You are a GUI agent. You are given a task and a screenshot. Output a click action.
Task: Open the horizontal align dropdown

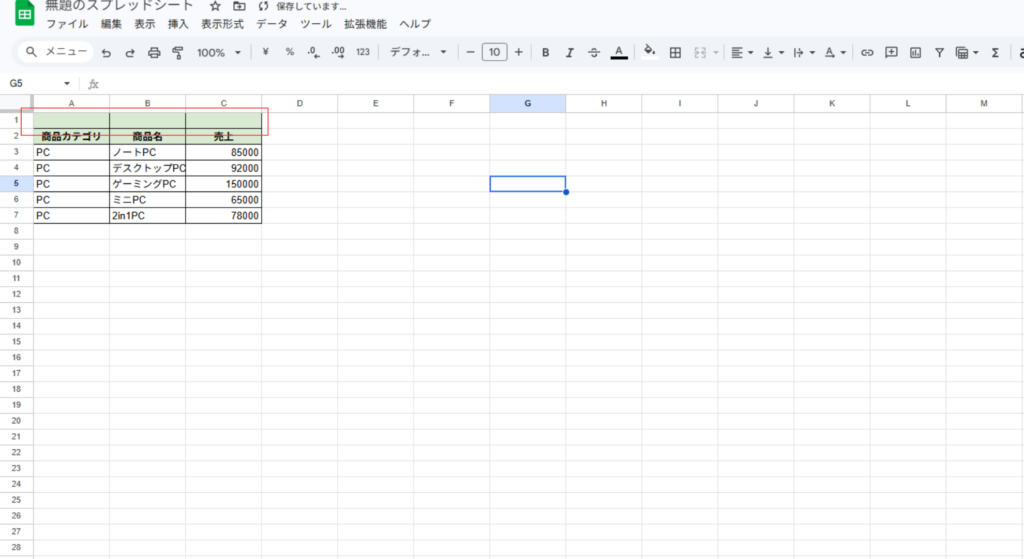pyautogui.click(x=741, y=52)
